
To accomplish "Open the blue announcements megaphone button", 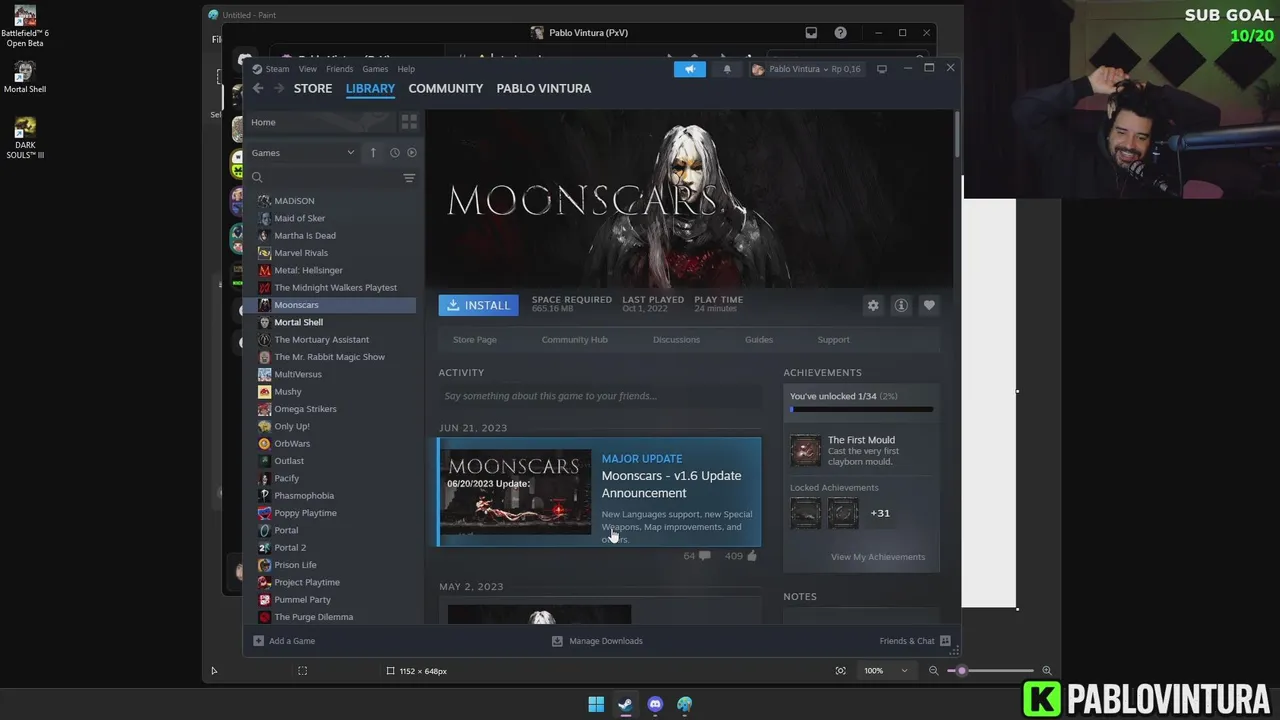I will point(689,69).
